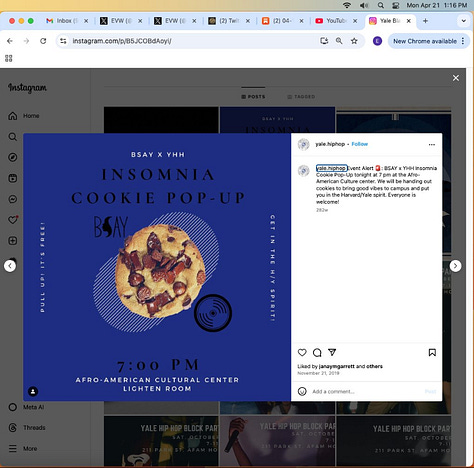Close the post overlay
The height and width of the screenshot is (468, 474).
click(456, 78)
